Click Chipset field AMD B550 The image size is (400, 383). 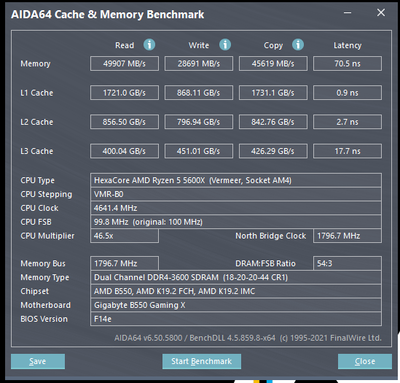coord(236,291)
